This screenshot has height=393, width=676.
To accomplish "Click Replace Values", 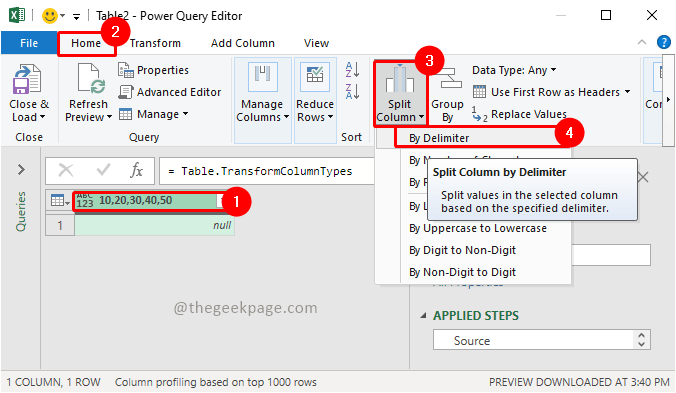I will point(519,114).
